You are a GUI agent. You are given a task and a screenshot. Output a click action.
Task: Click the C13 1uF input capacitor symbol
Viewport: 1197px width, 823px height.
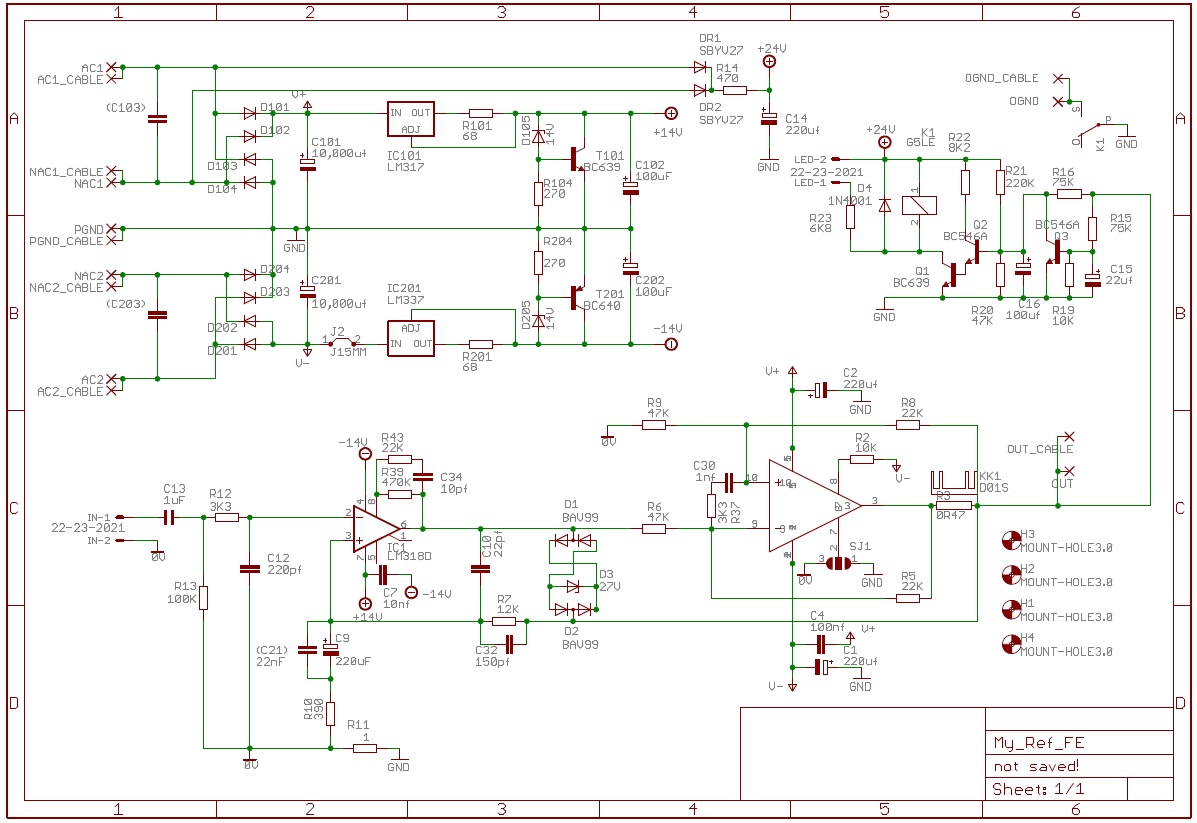click(169, 518)
